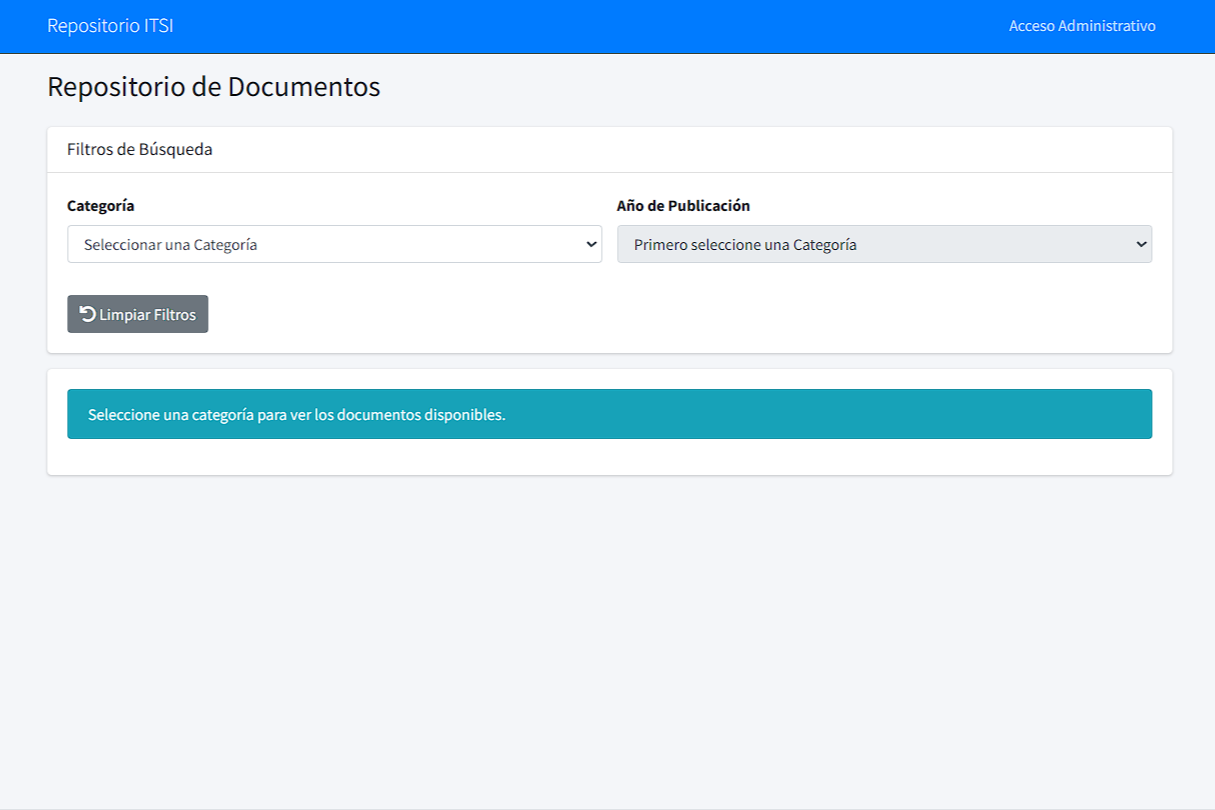Click the empty middle of the blue navigation bar

pyautogui.click(x=600, y=26)
